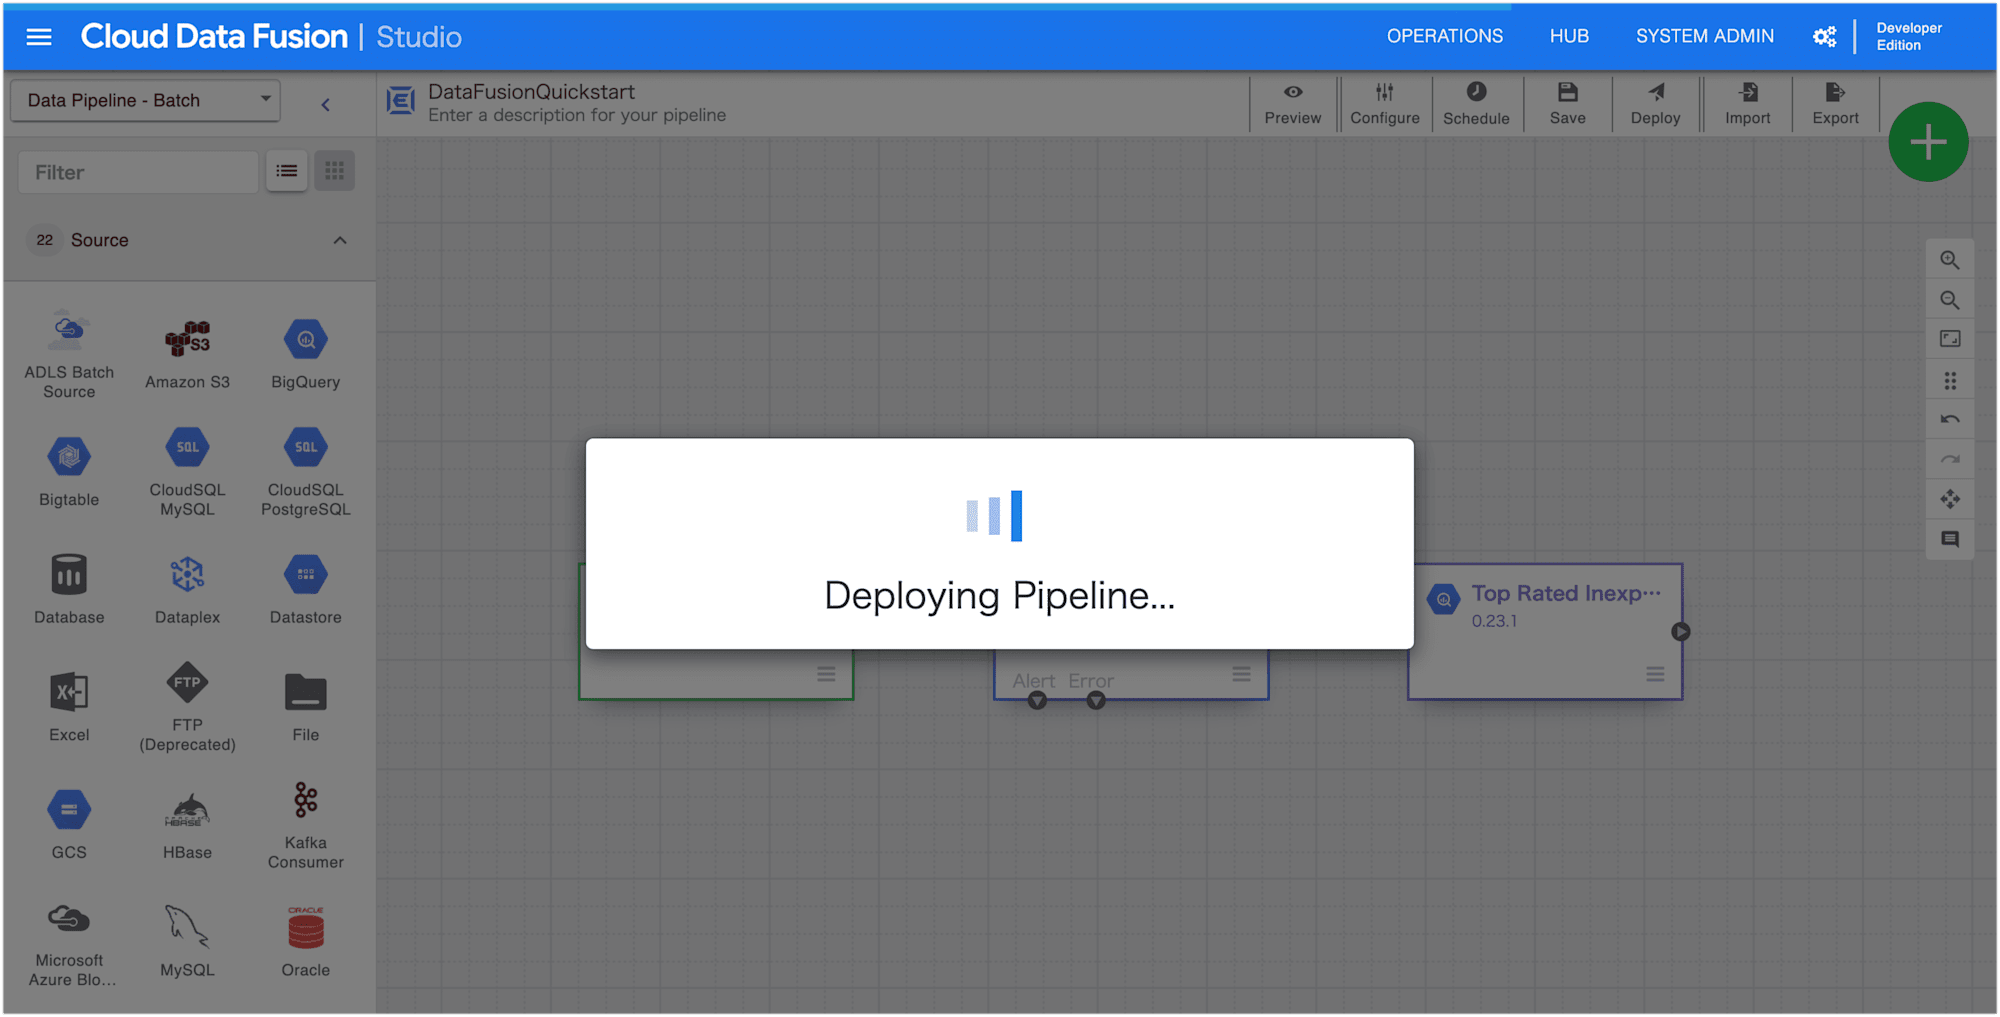Go to SYSTEM ADMIN
Screen dimensions: 2000x1017
point(1704,36)
